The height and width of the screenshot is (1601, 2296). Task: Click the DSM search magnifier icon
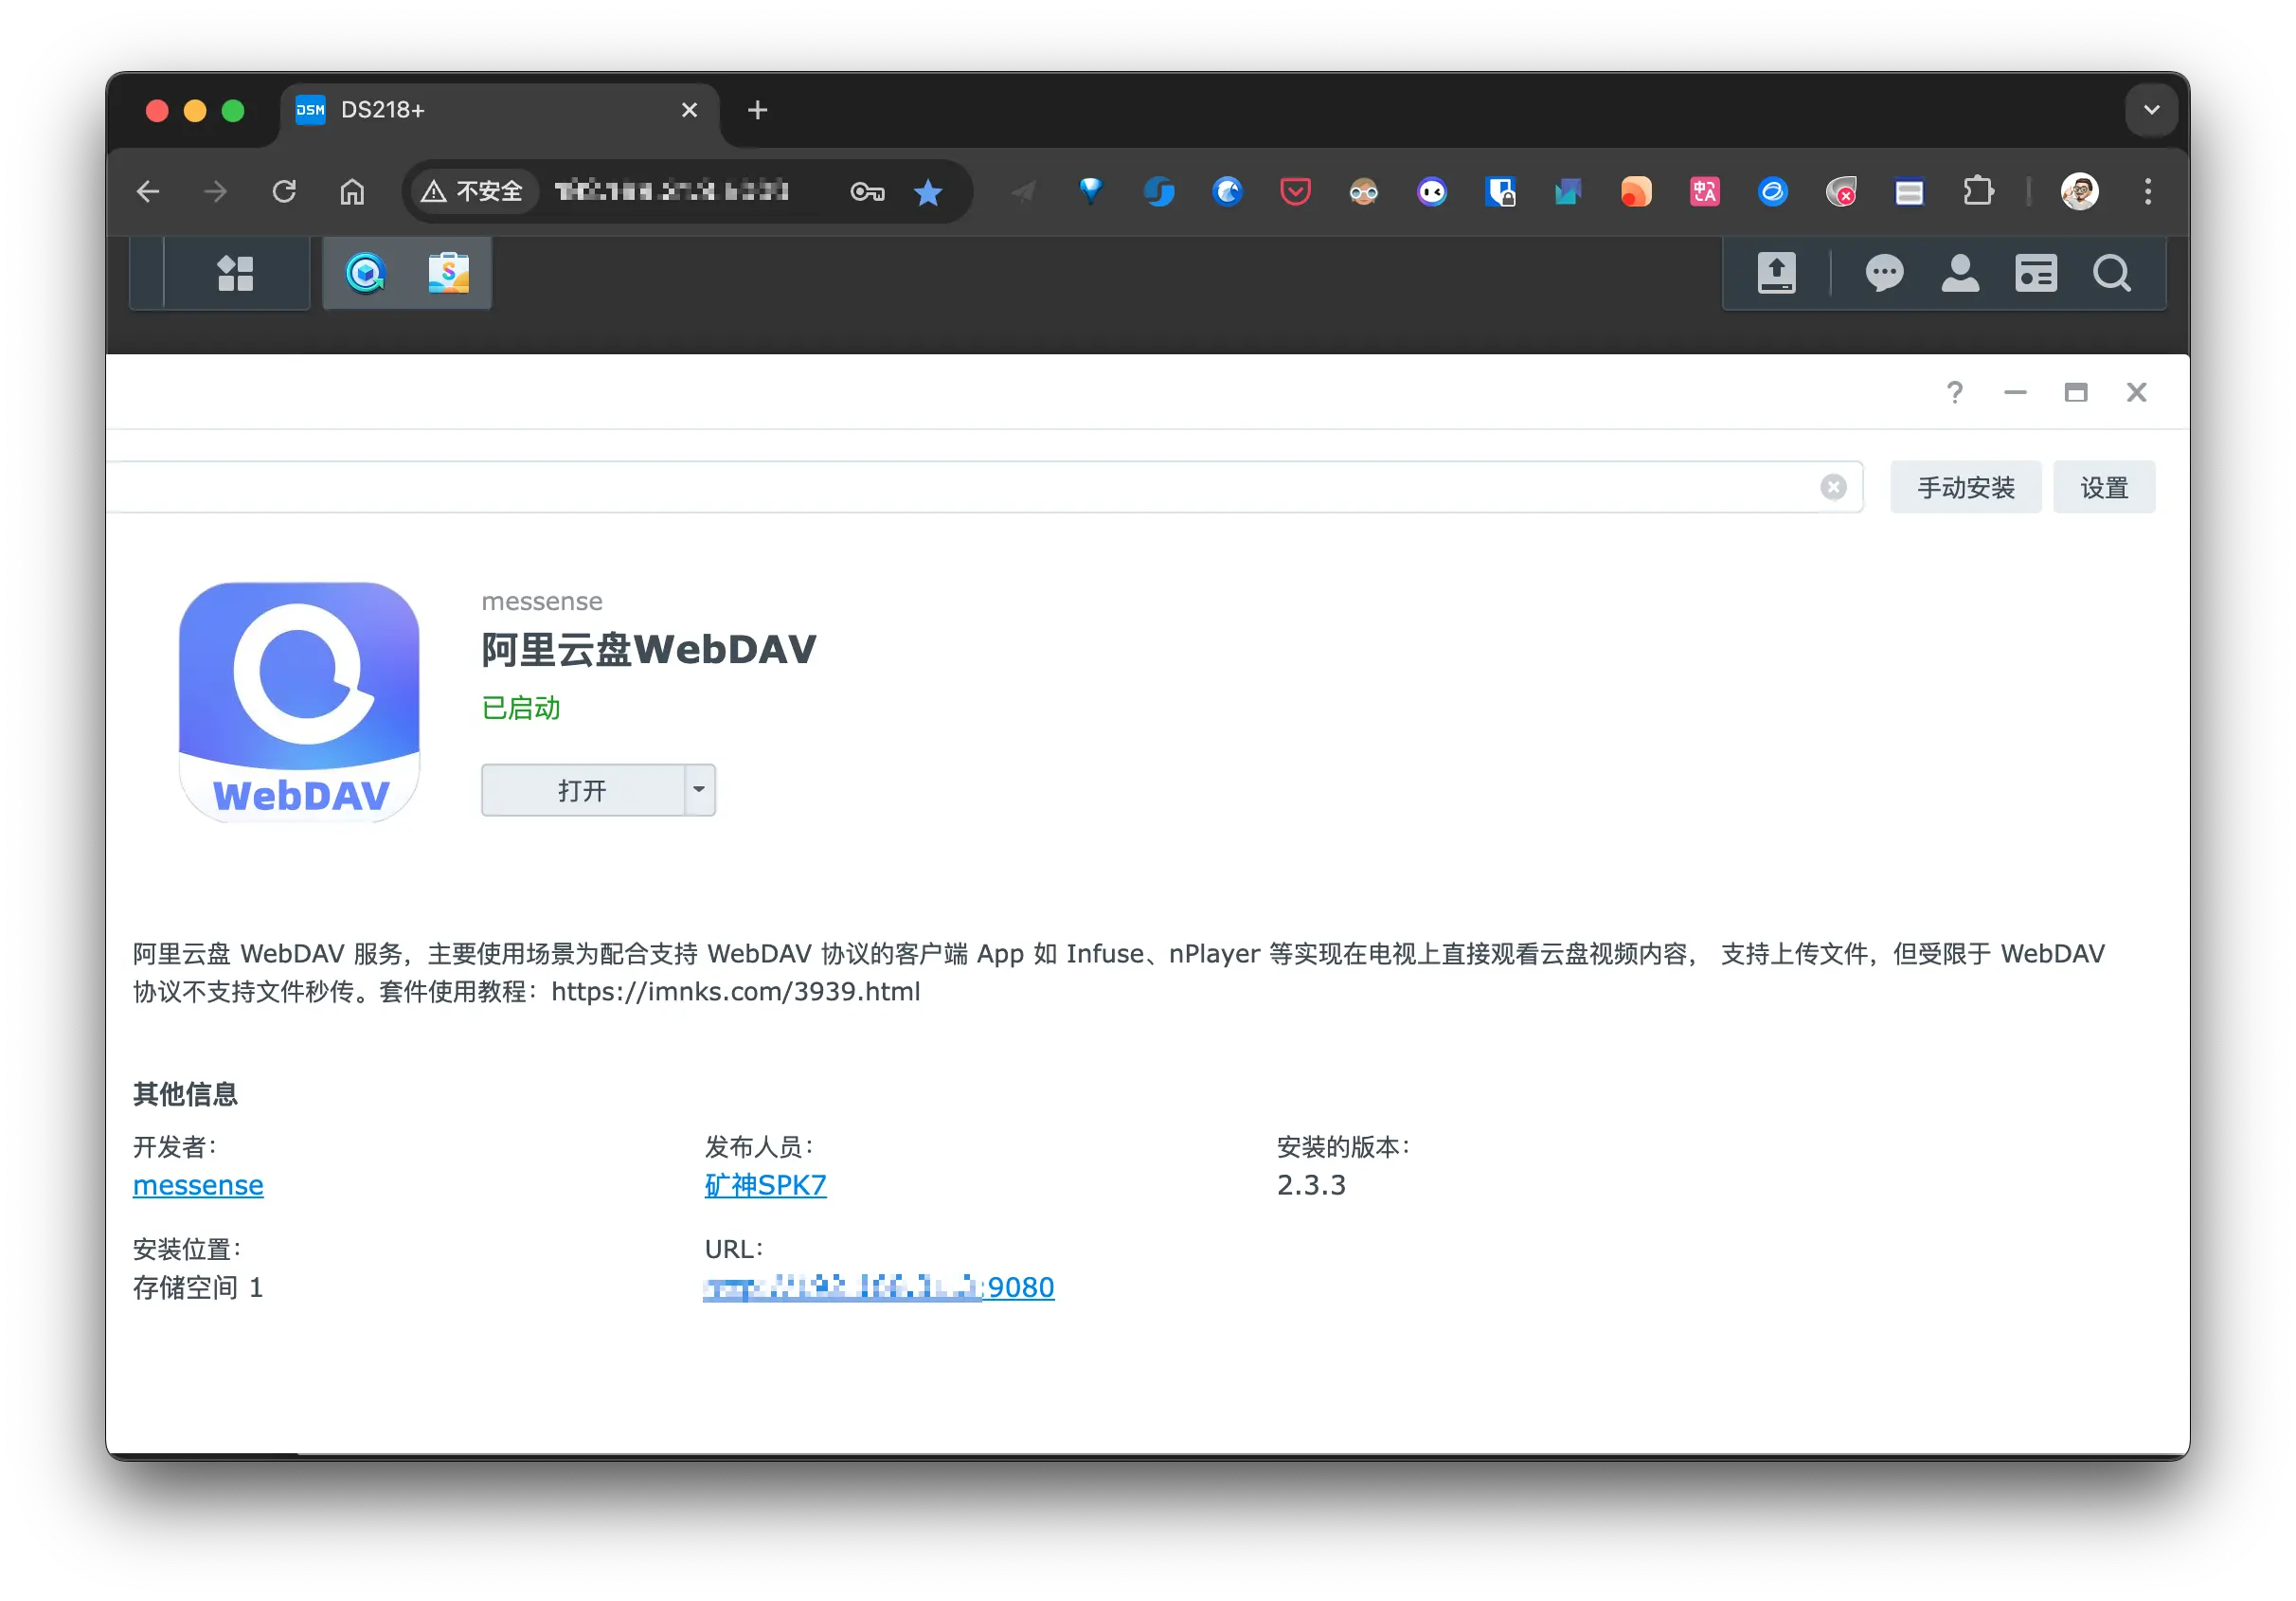pos(2112,272)
